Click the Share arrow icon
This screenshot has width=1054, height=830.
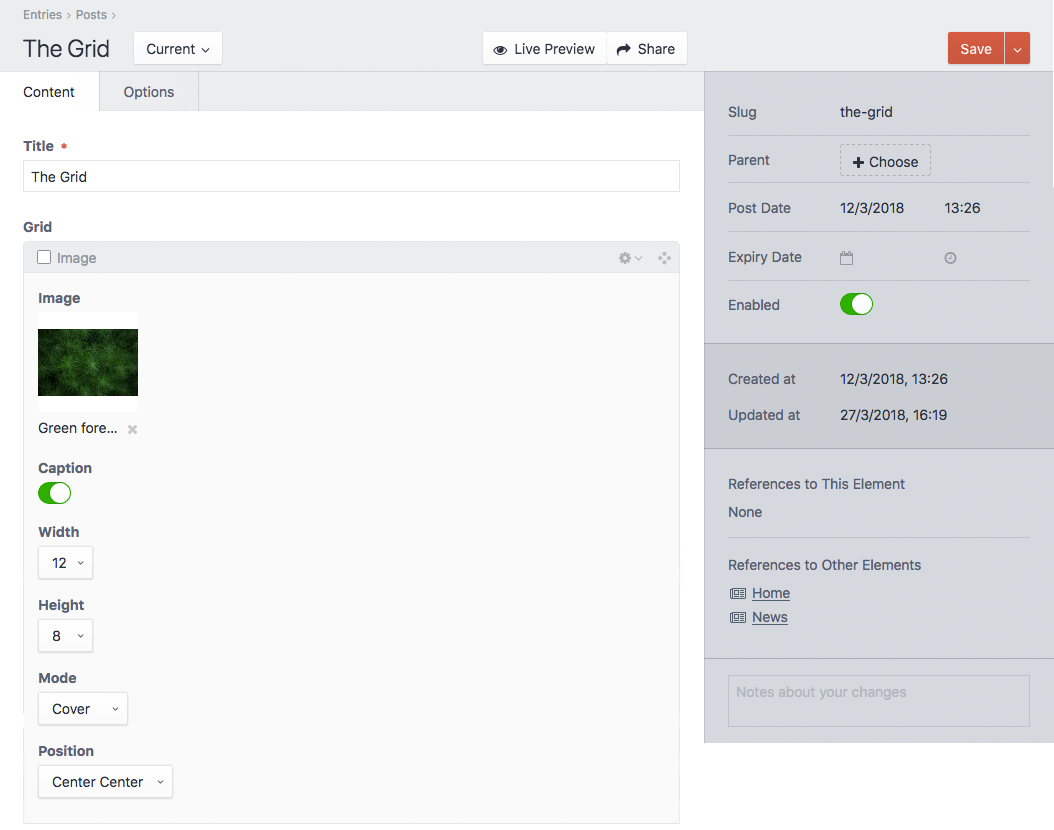point(620,48)
